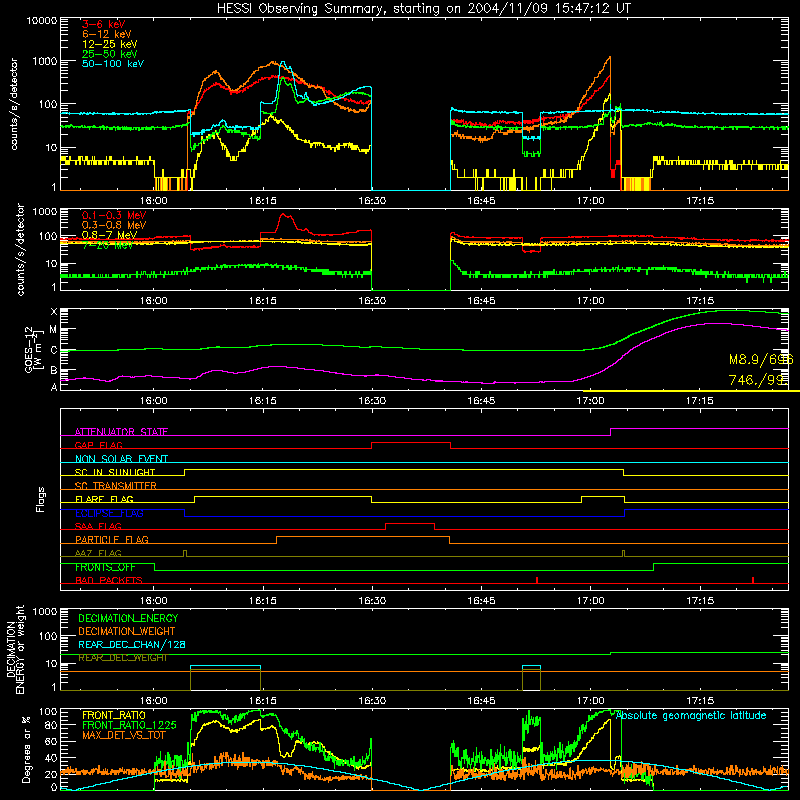
Task: Select the PARTICLE_FLAG label
Action: pos(112,539)
